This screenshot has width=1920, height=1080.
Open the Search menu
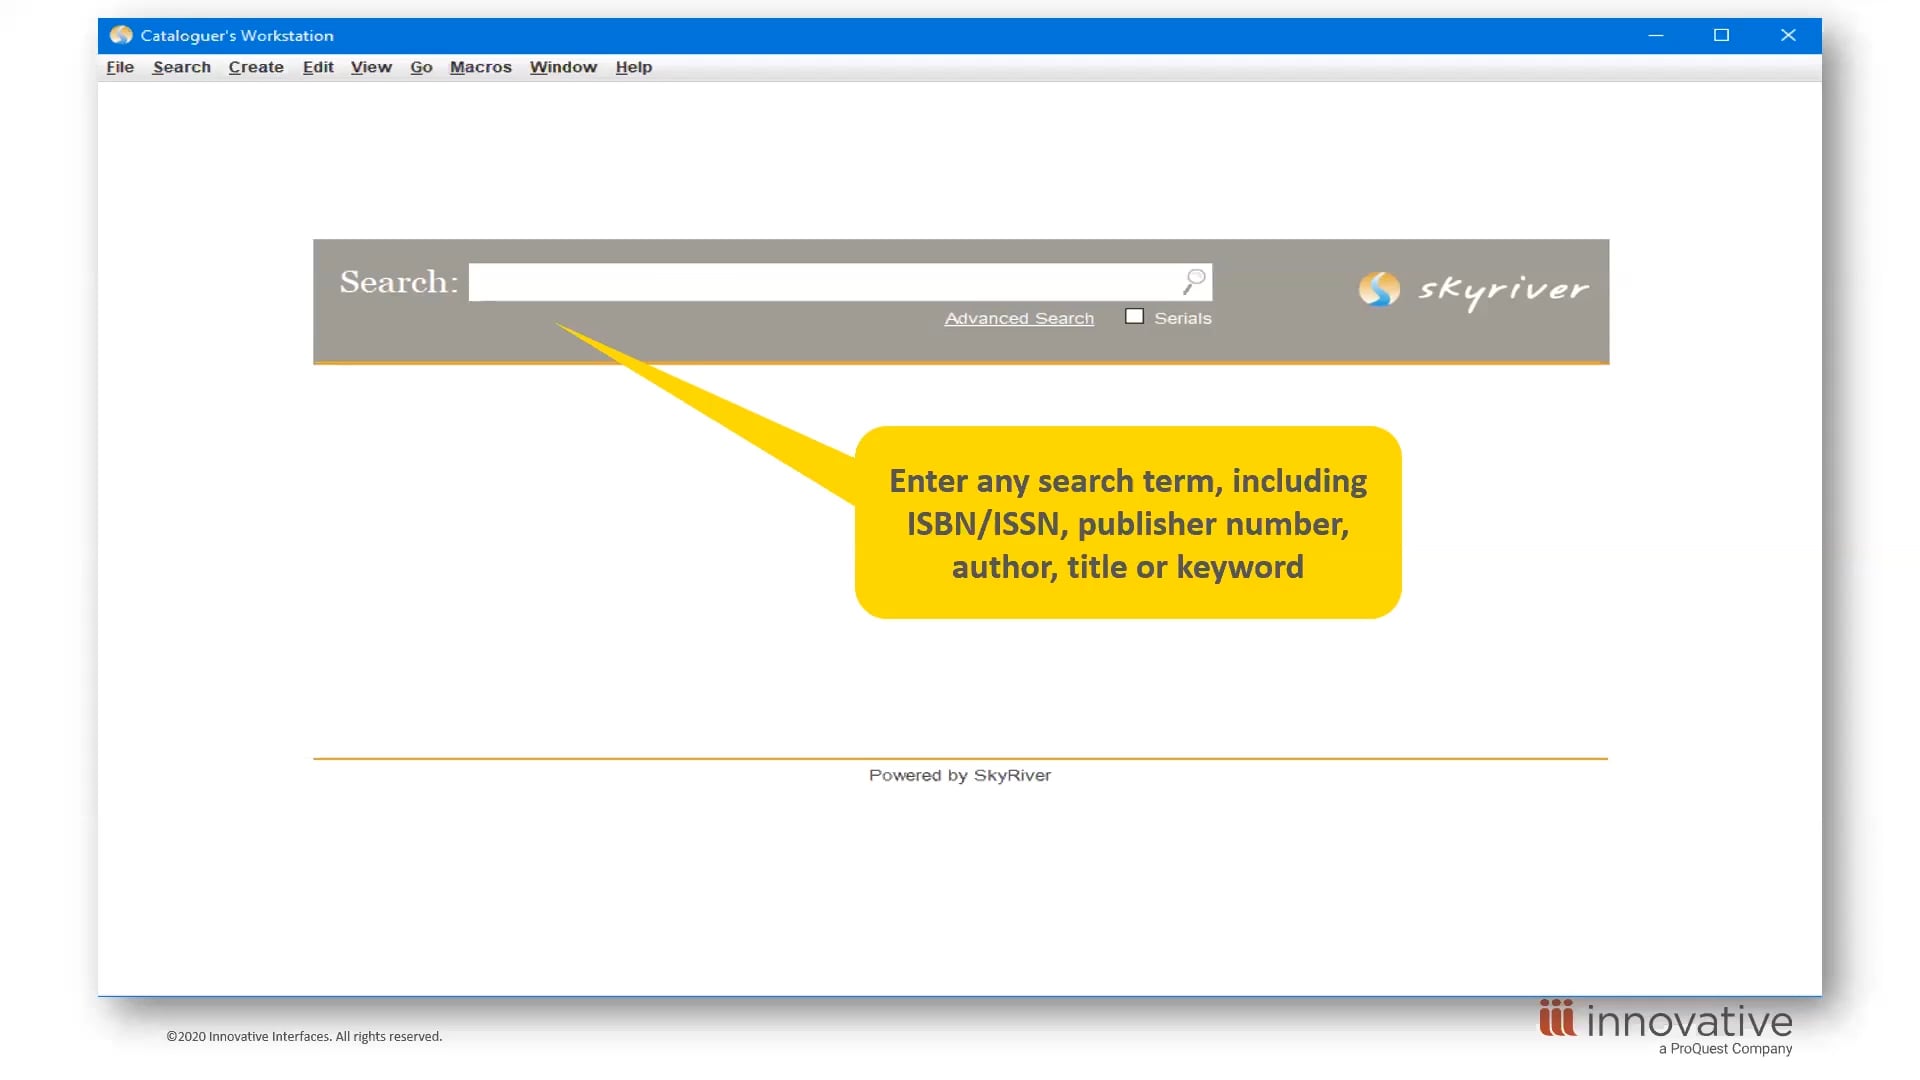pyautogui.click(x=181, y=67)
